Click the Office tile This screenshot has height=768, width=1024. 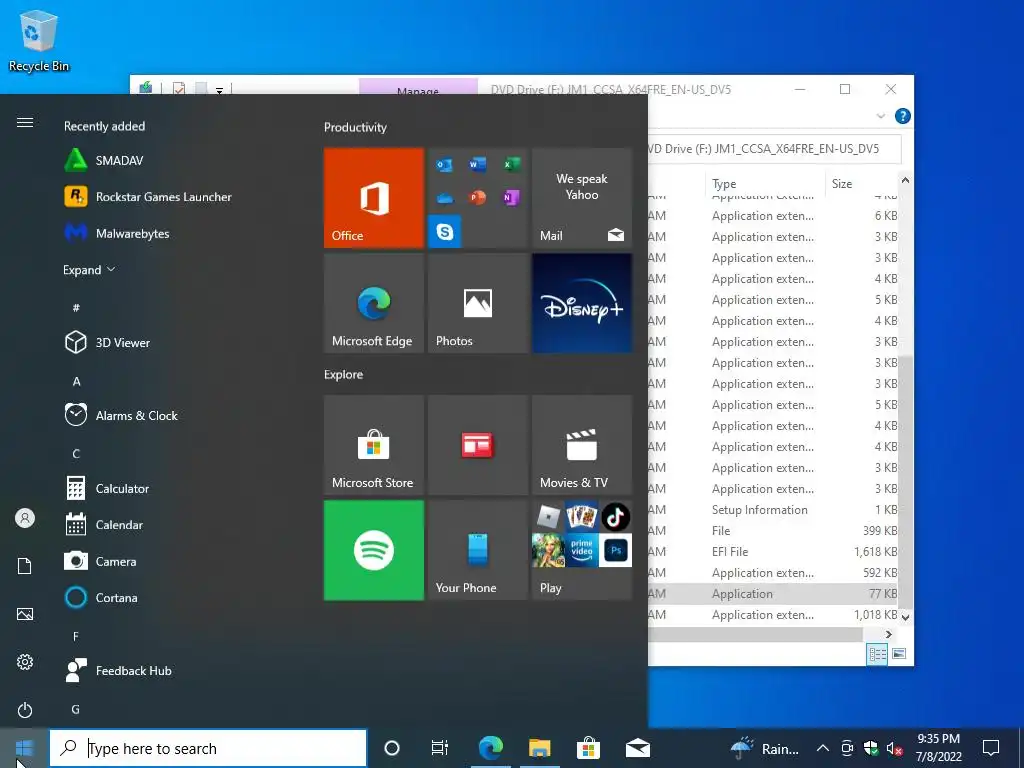[374, 198]
